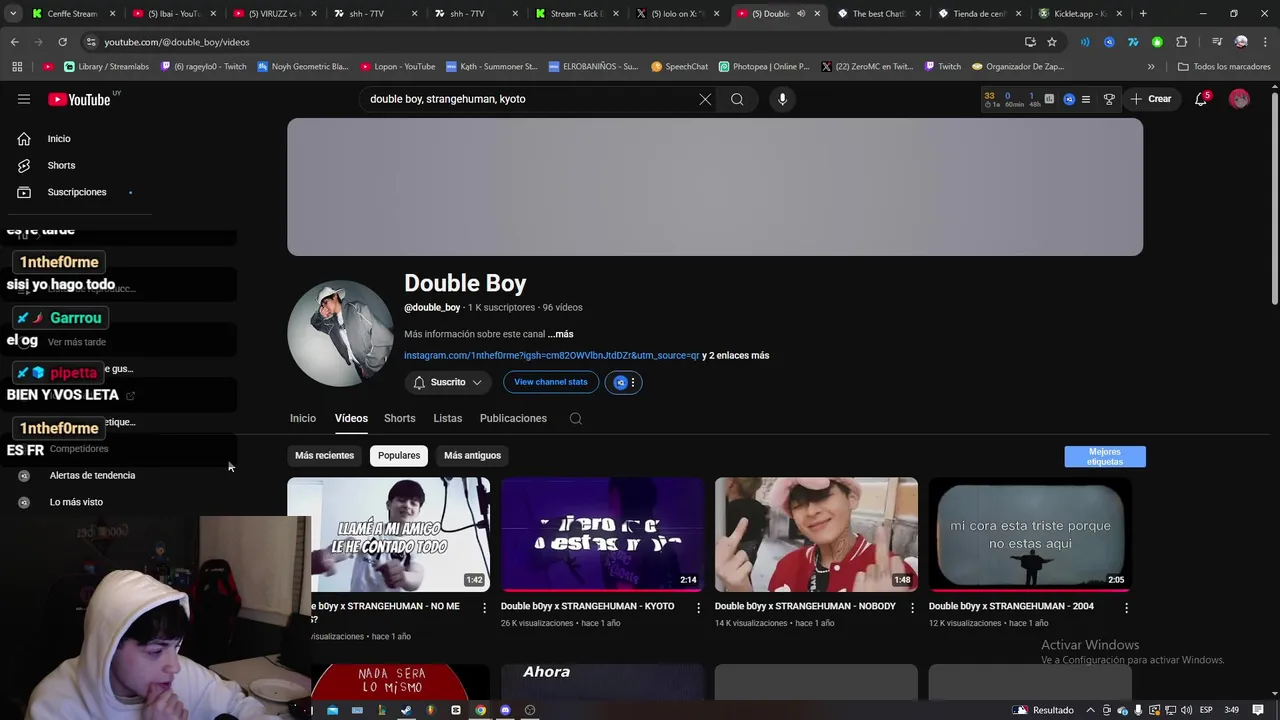
Task: Open Alertas de tendencia in sidebar
Action: pyautogui.click(x=92, y=476)
